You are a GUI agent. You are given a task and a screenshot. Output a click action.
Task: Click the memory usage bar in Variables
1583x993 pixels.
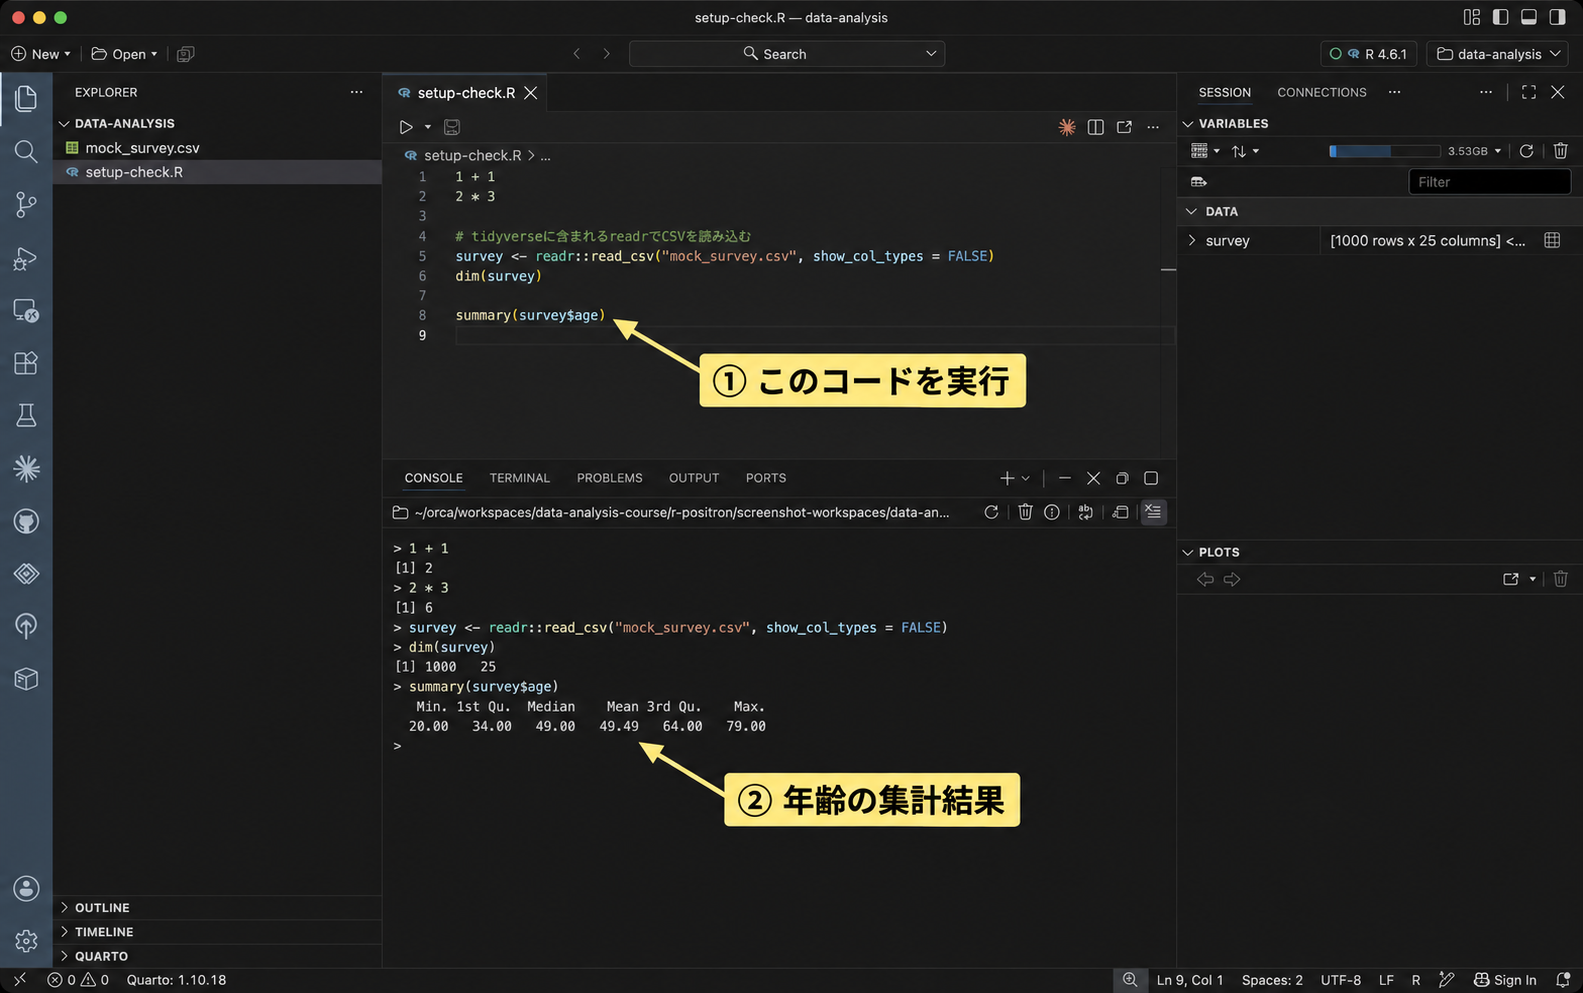pos(1384,151)
